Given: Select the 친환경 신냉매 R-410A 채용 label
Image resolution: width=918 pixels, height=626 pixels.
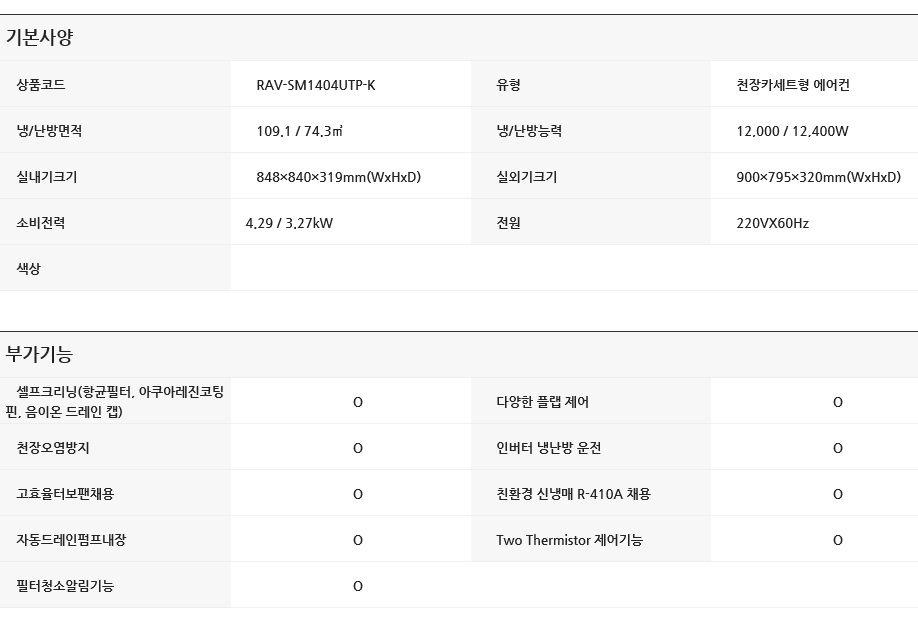Looking at the screenshot, I should 573,494.
